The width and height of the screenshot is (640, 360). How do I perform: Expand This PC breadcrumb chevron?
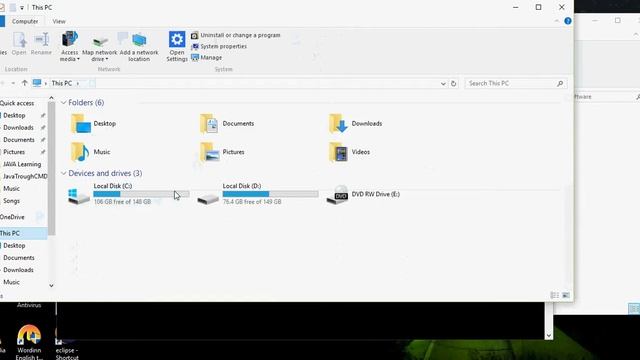pos(78,83)
